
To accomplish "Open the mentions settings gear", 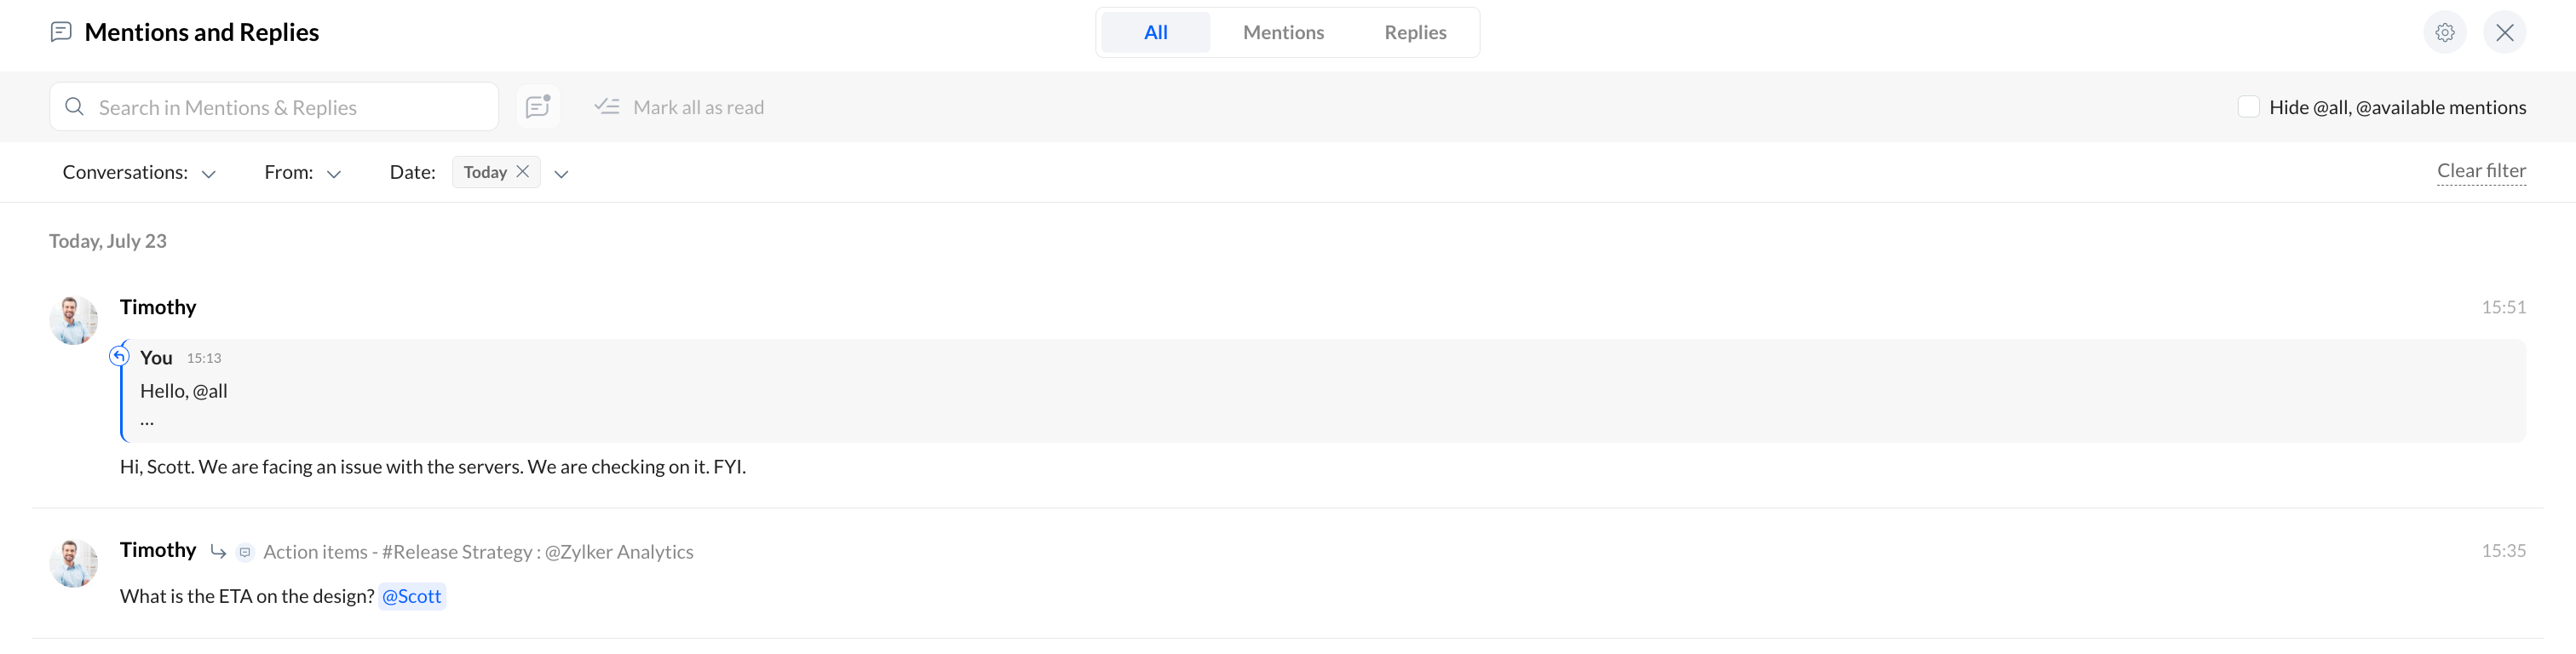I will 2444,33.
